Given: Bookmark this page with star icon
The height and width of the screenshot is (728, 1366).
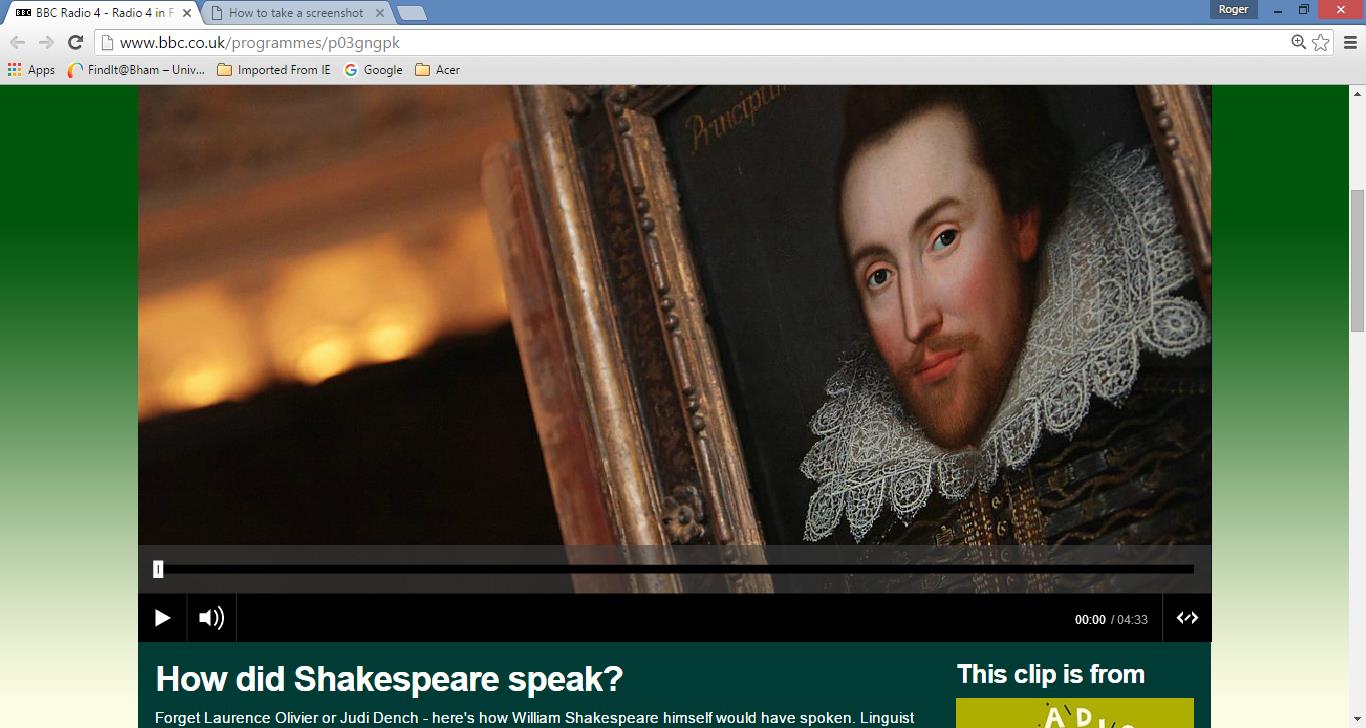Looking at the screenshot, I should [x=1321, y=42].
